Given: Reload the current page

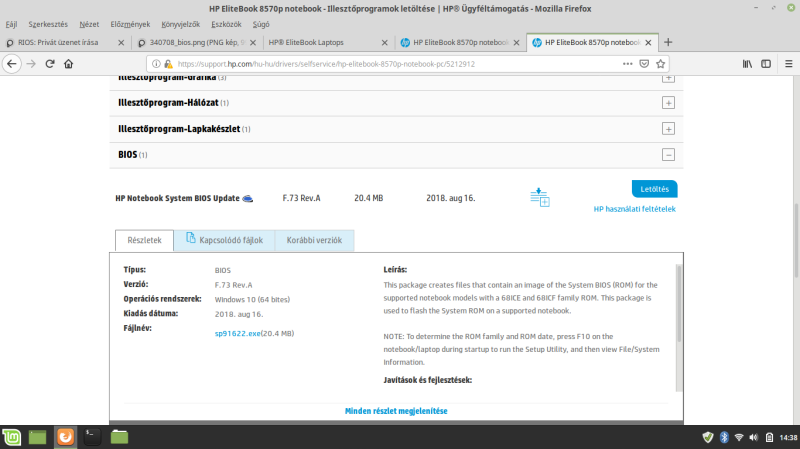Looking at the screenshot, I should [x=50, y=64].
